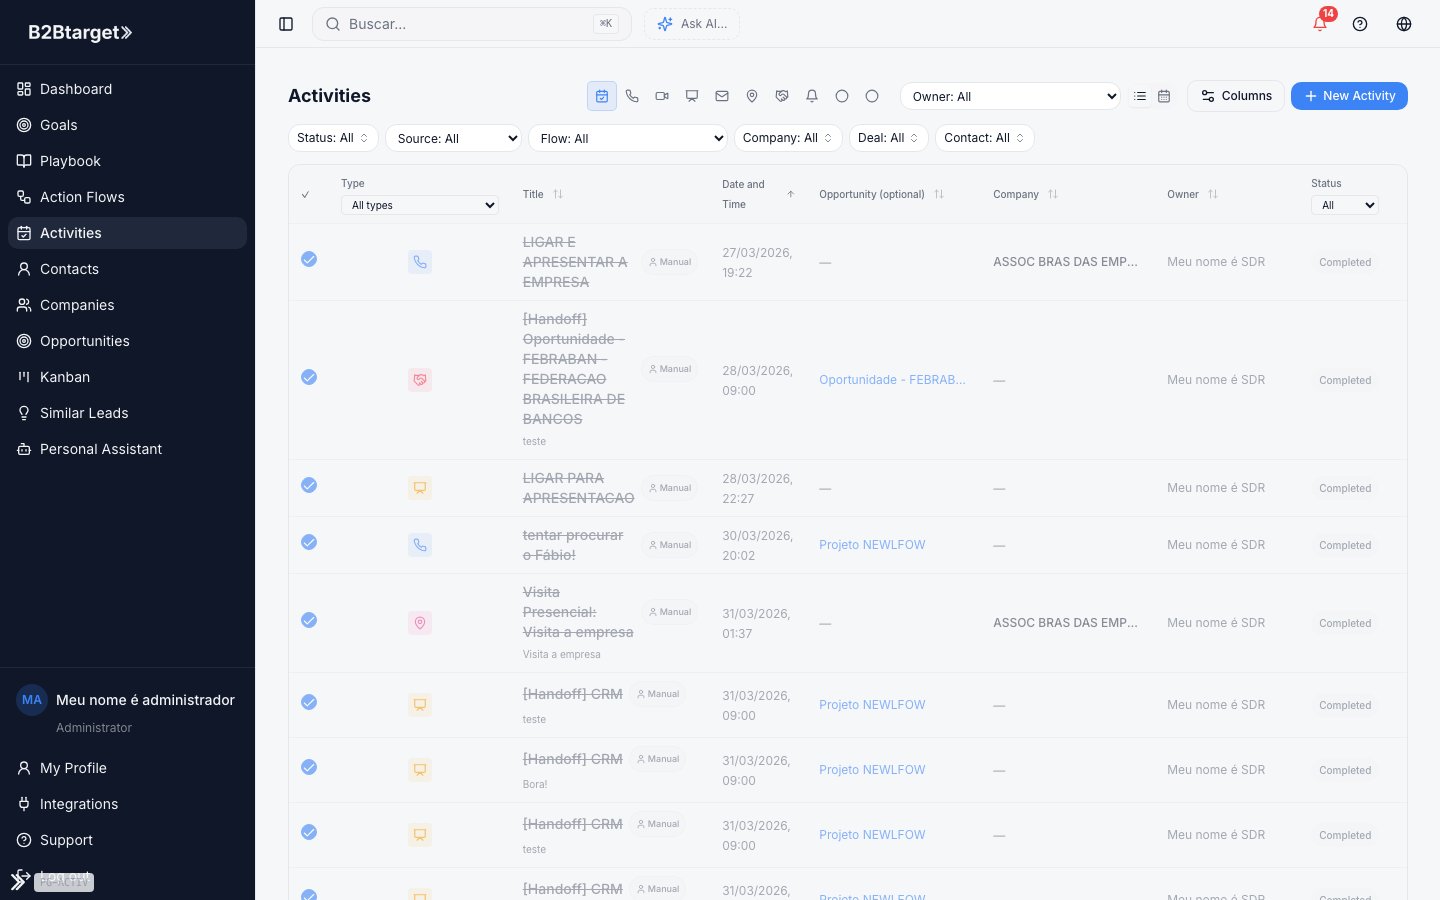Open Companies in sidebar
The height and width of the screenshot is (900, 1440).
[127, 305]
